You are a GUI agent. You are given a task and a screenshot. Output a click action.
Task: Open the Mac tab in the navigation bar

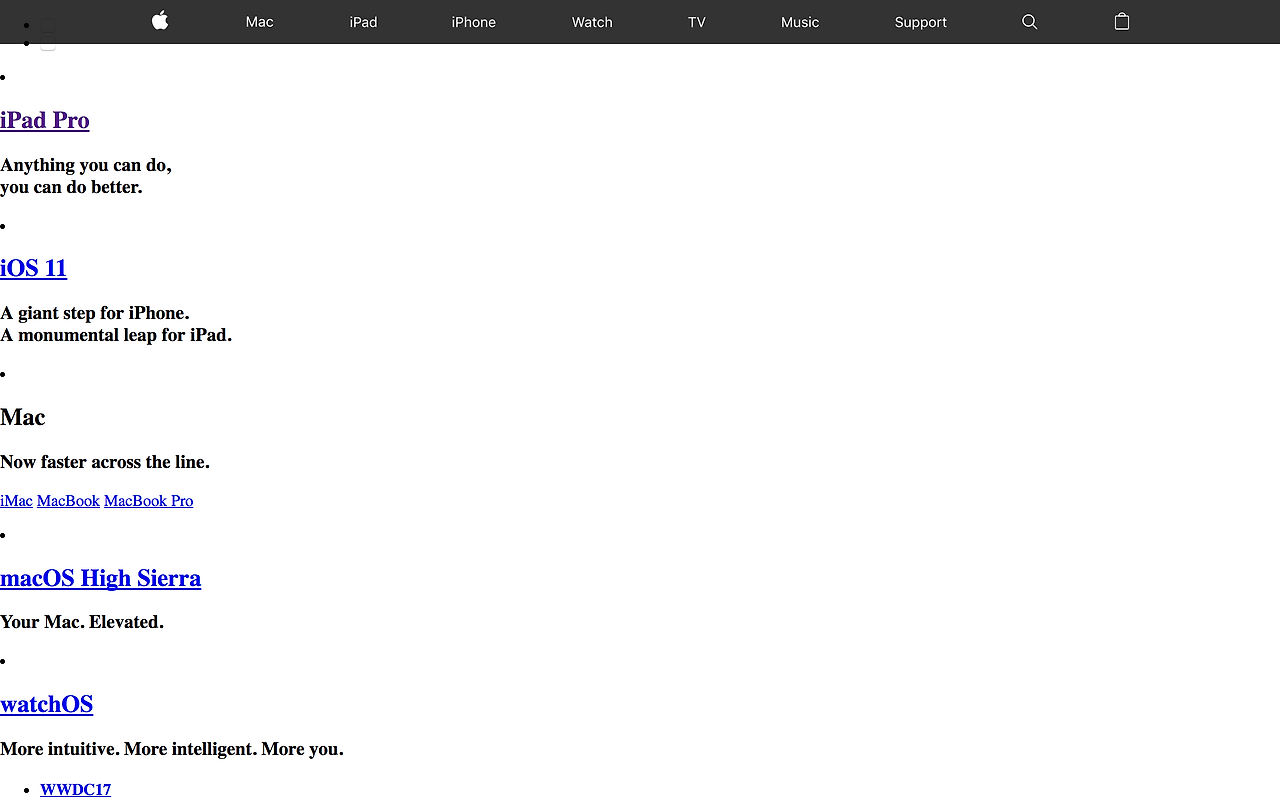pyautogui.click(x=259, y=22)
